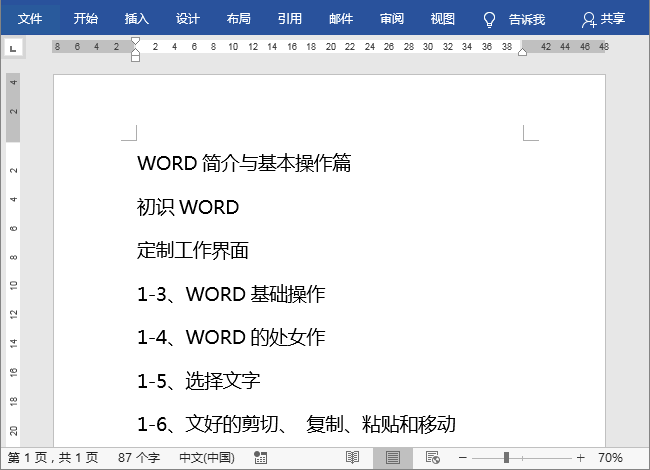Open the 文件 (File) tab
Viewport: 650px width, 470px height.
click(30, 19)
